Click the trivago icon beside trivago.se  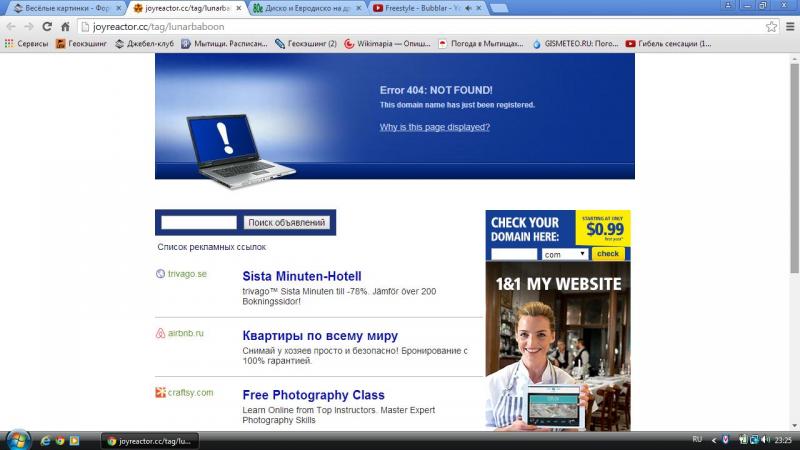click(160, 274)
